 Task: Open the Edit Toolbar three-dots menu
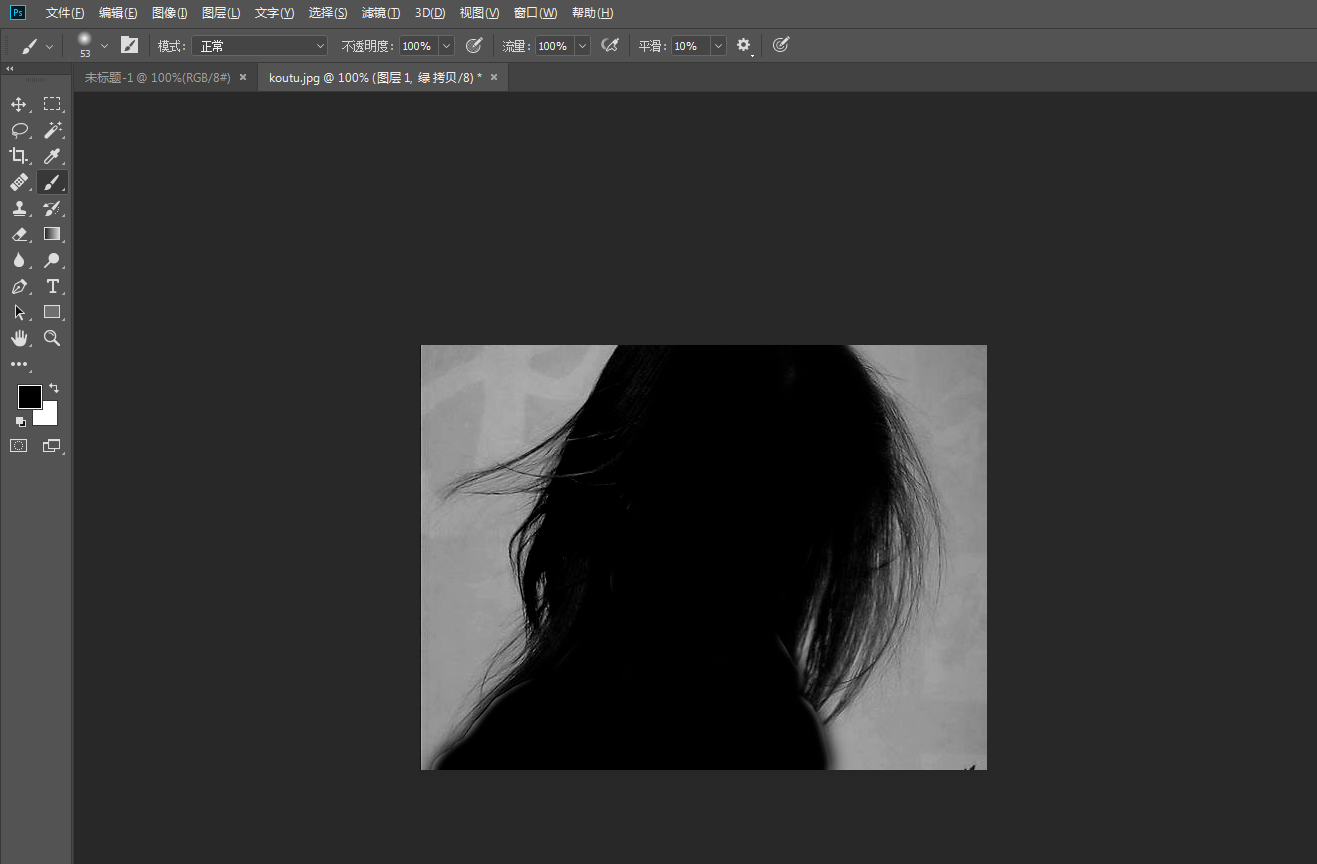(19, 365)
